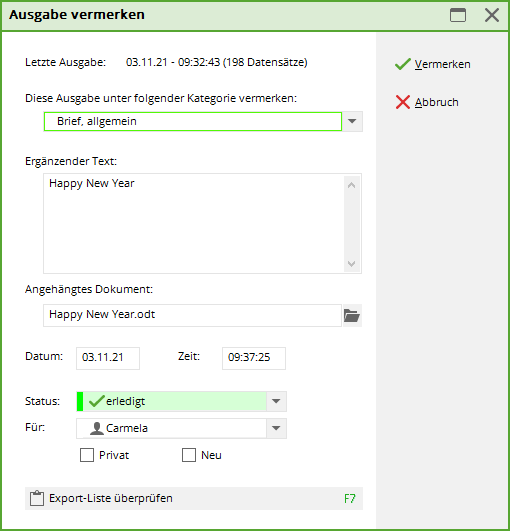Open the folder icon to browse for a document
This screenshot has width=510, height=531.
[352, 316]
